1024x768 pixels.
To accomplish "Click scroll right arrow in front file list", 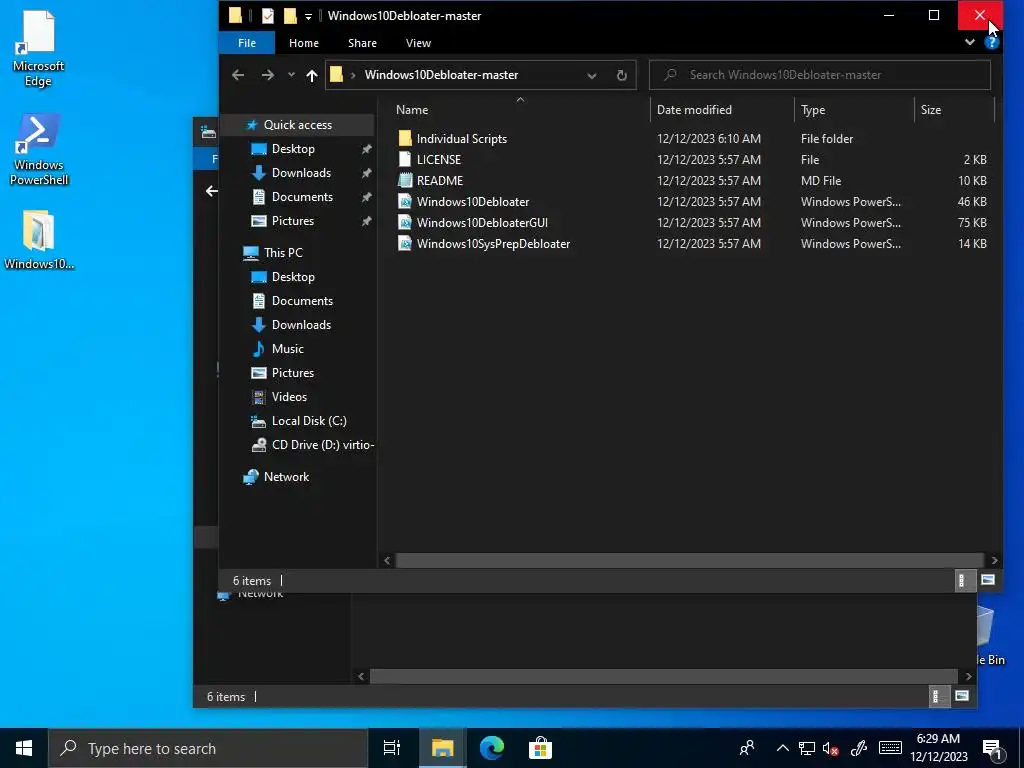I will point(994,560).
